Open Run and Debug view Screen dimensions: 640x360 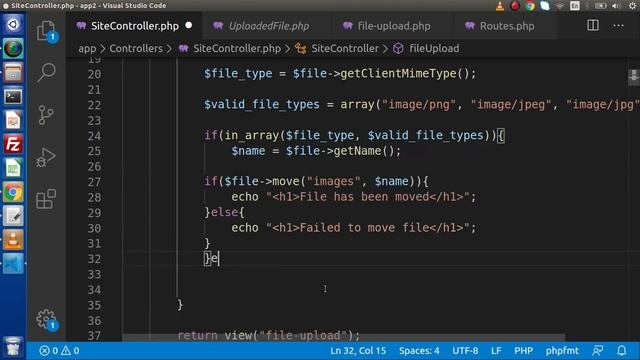(x=46, y=157)
